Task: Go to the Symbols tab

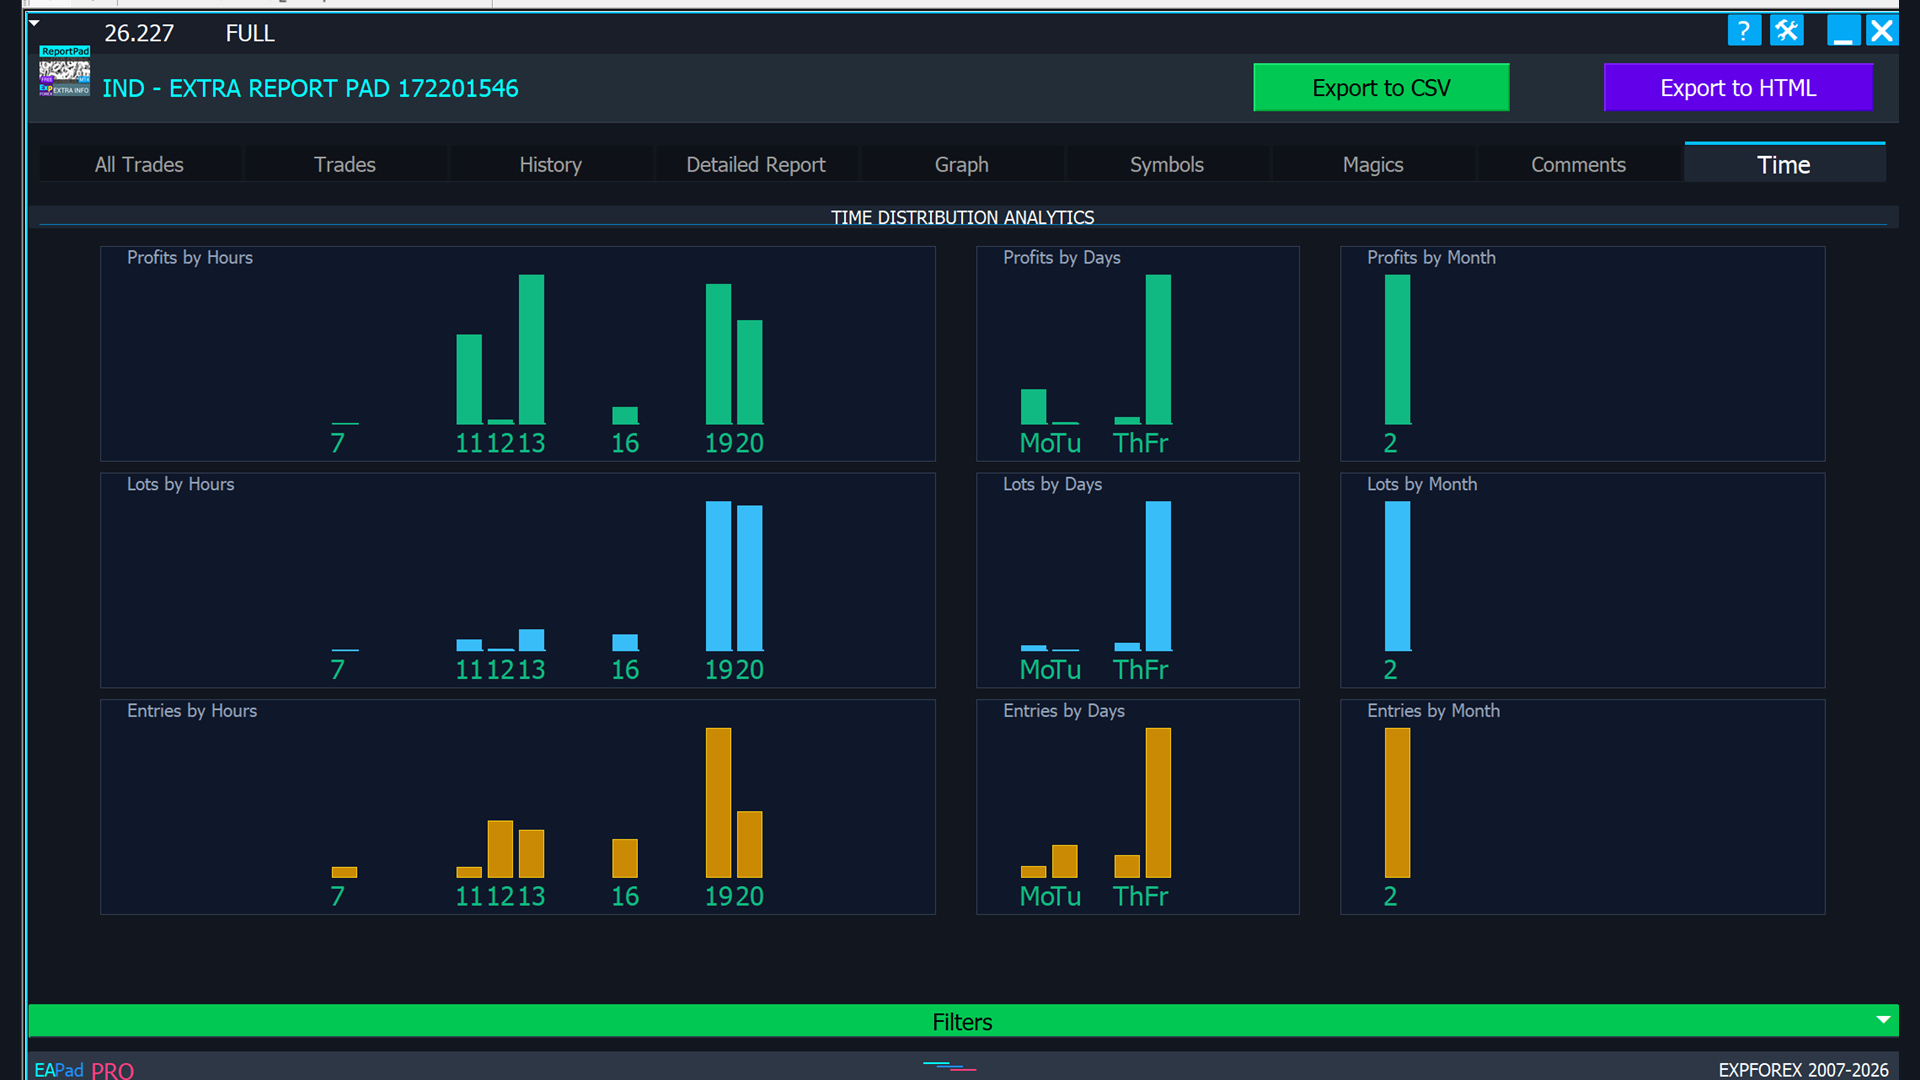Action: pos(1166,164)
